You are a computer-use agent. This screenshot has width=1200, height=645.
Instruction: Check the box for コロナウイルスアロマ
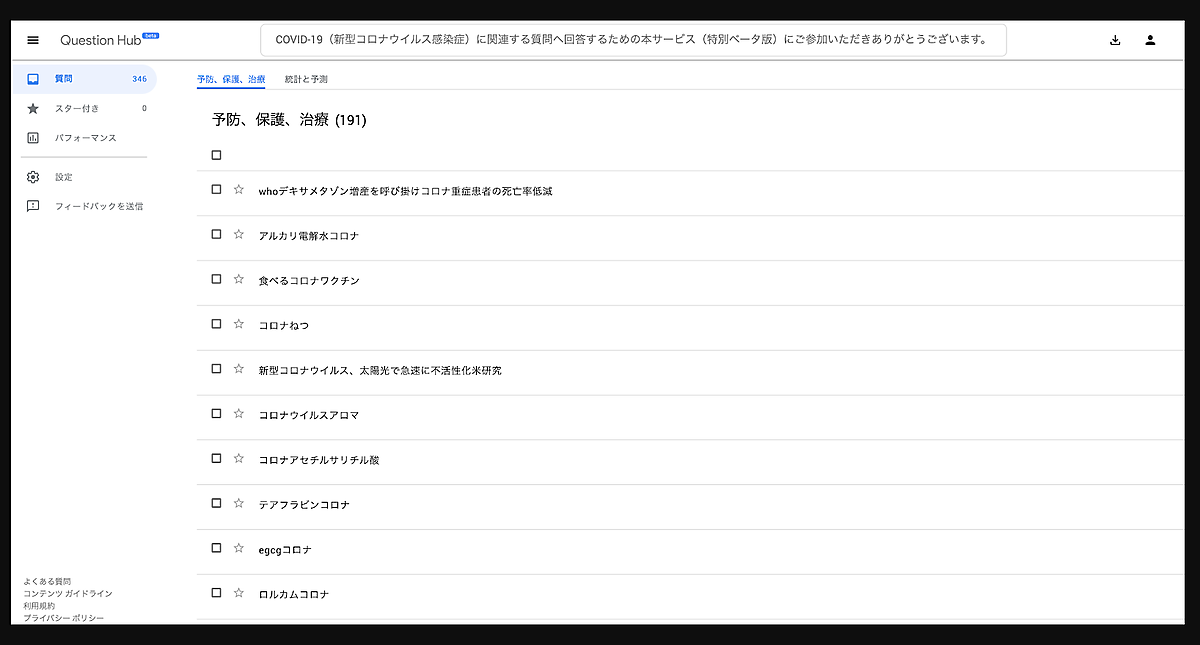[216, 413]
